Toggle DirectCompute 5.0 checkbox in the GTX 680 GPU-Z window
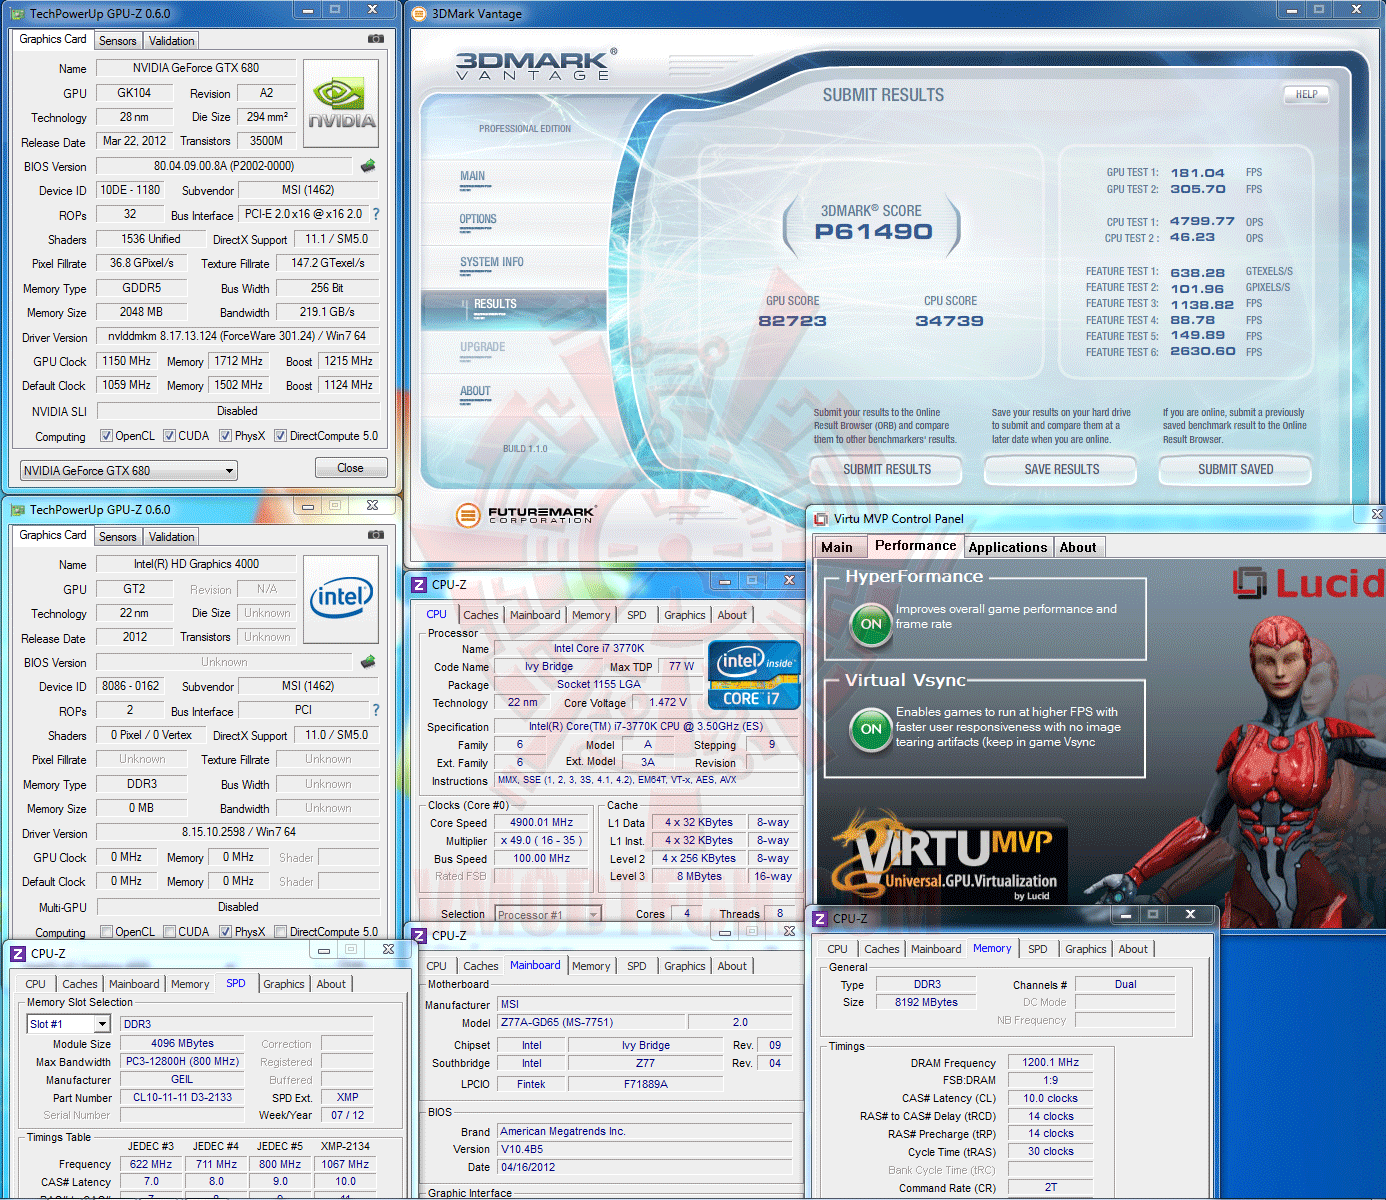The width and height of the screenshot is (1386, 1200). point(281,436)
